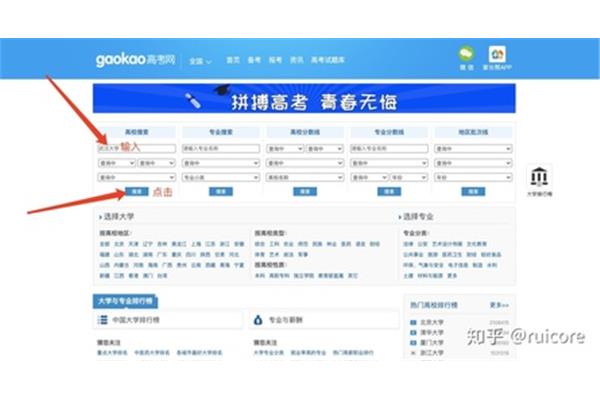Open the APP download icon in header
This screenshot has height=400, width=600.
(x=497, y=54)
